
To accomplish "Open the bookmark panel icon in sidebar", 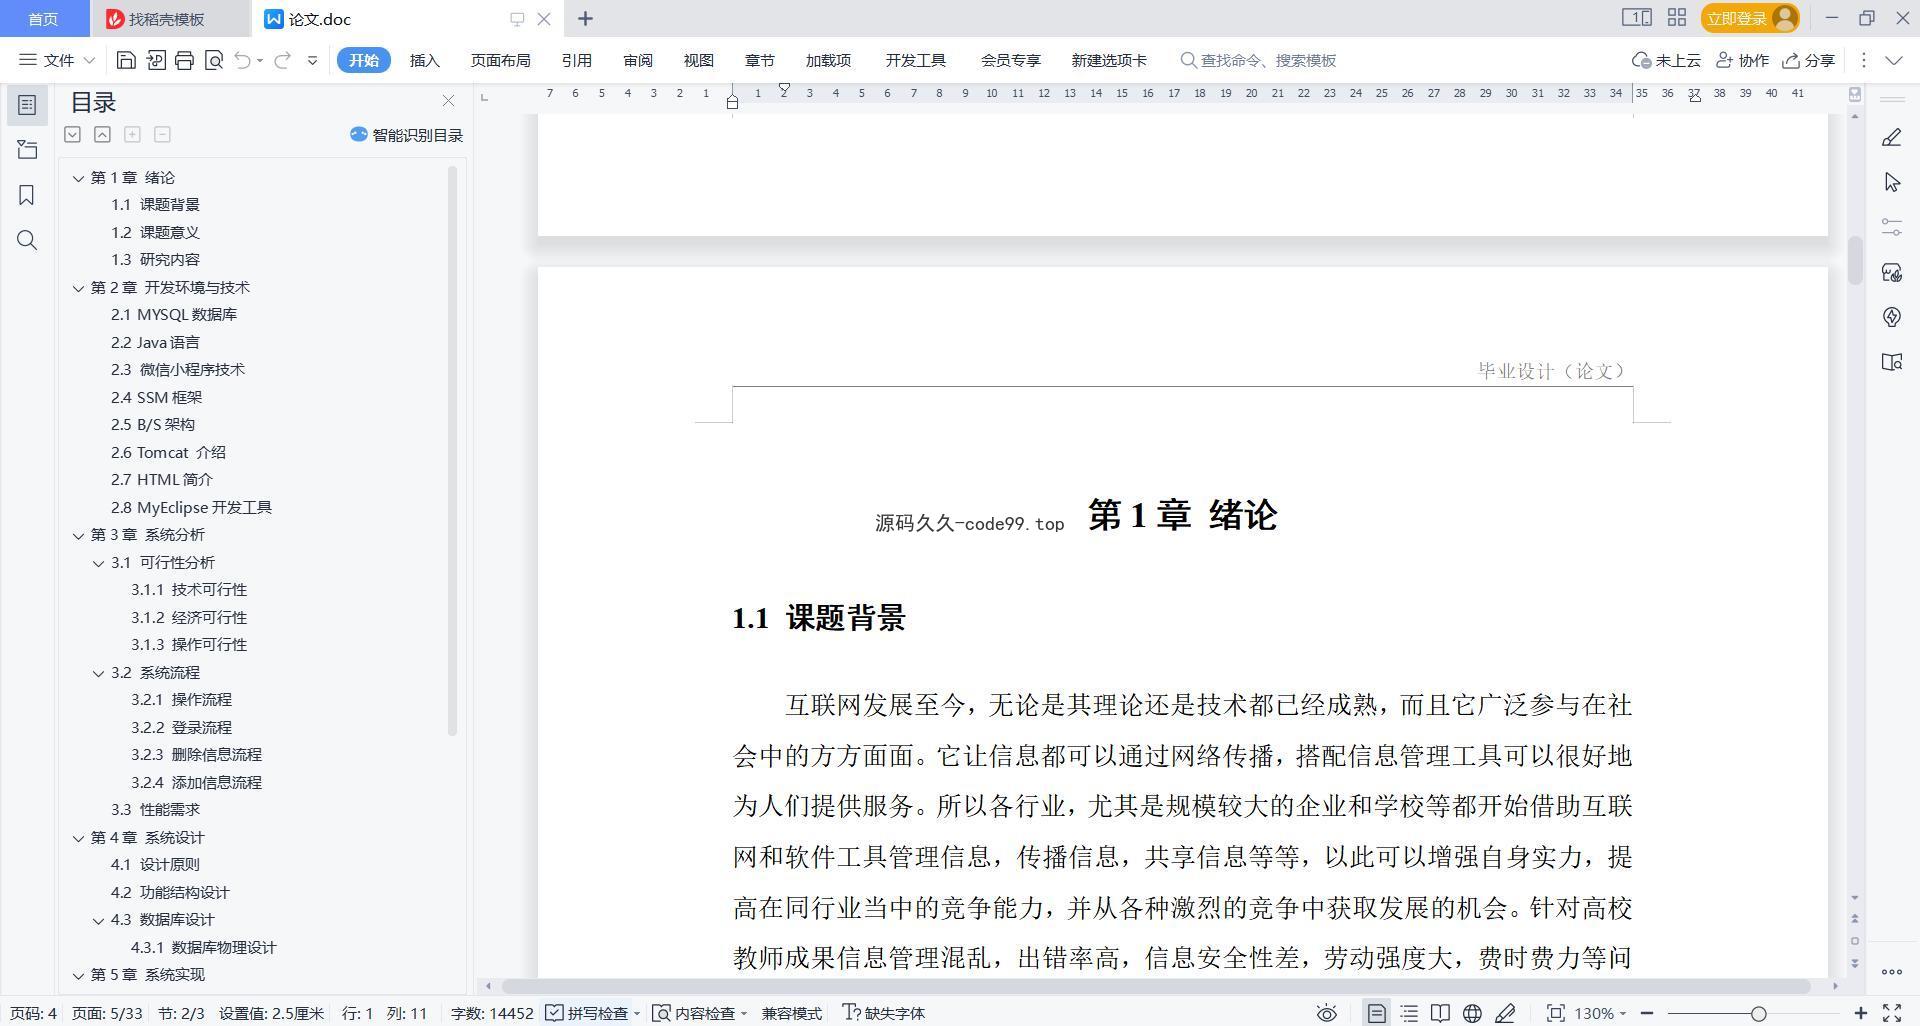I will [x=27, y=195].
